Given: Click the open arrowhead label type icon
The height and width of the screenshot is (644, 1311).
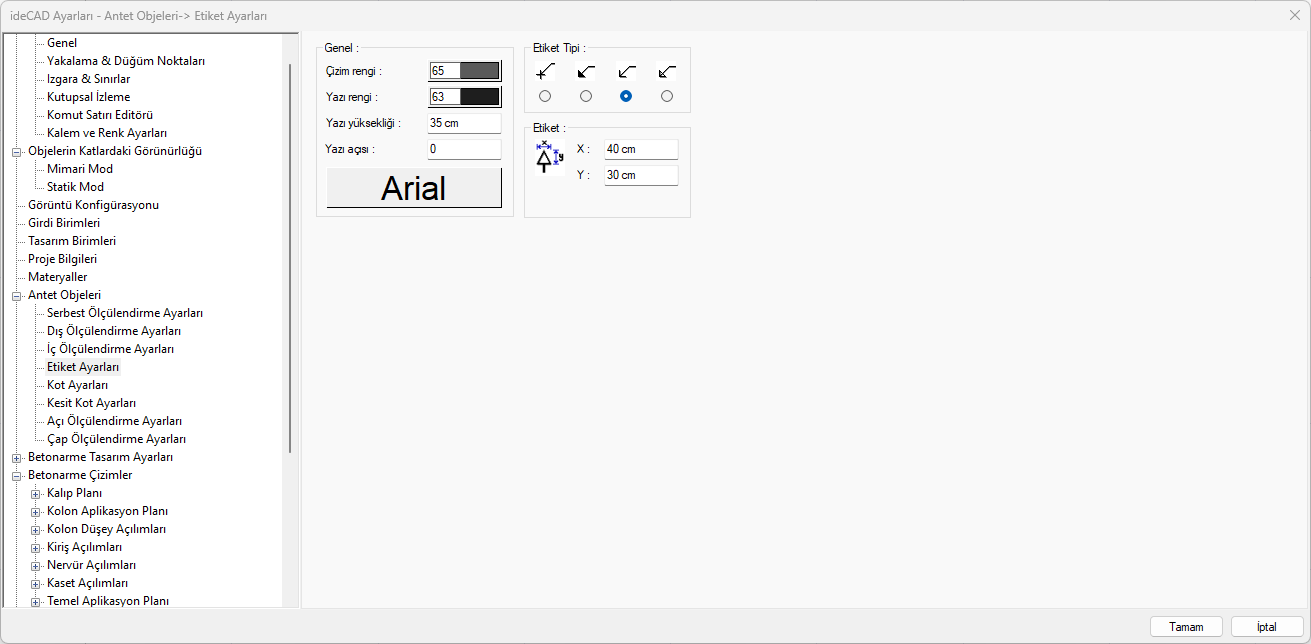Looking at the screenshot, I should pyautogui.click(x=627, y=72).
